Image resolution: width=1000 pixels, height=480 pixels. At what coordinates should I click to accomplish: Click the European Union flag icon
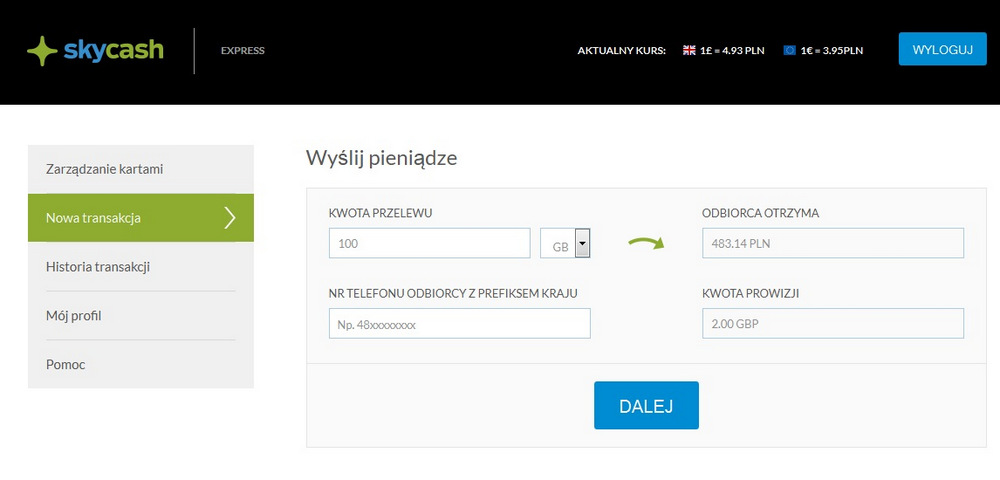790,50
